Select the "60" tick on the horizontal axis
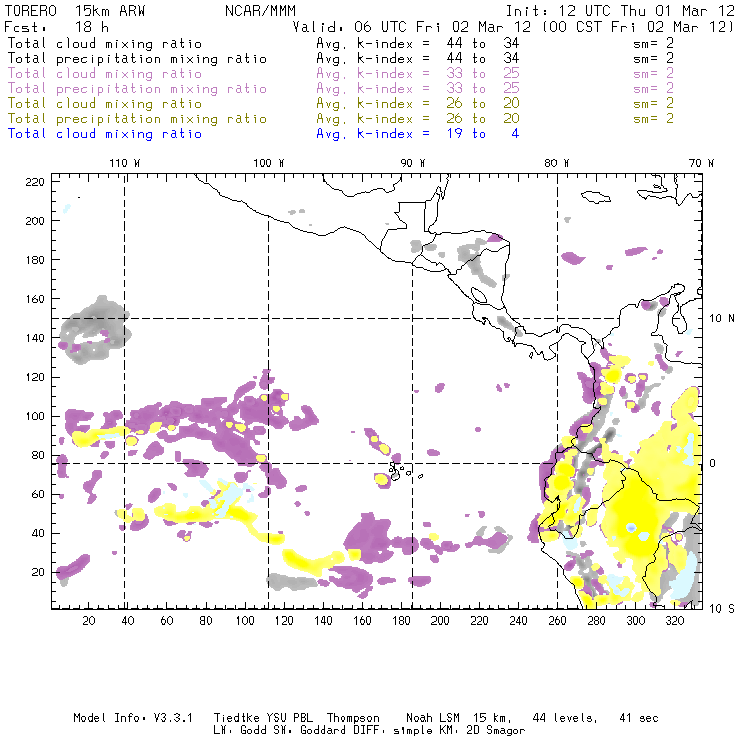Viewport: 740px width, 740px height. [167, 621]
